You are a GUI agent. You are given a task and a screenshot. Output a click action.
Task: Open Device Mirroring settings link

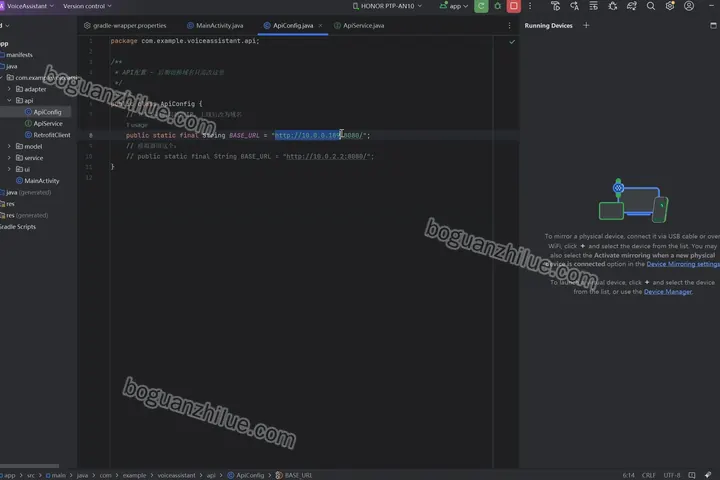[683, 264]
